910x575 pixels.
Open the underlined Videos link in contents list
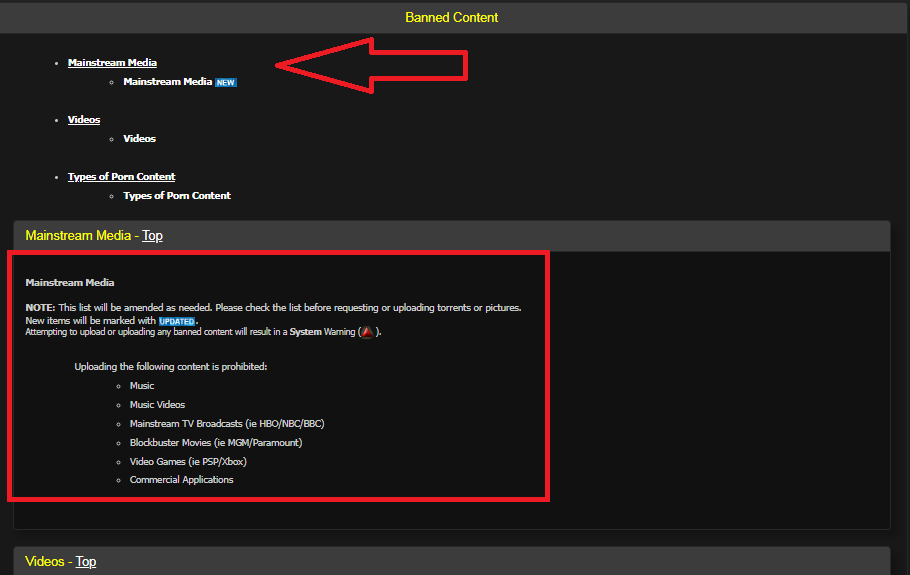(84, 120)
